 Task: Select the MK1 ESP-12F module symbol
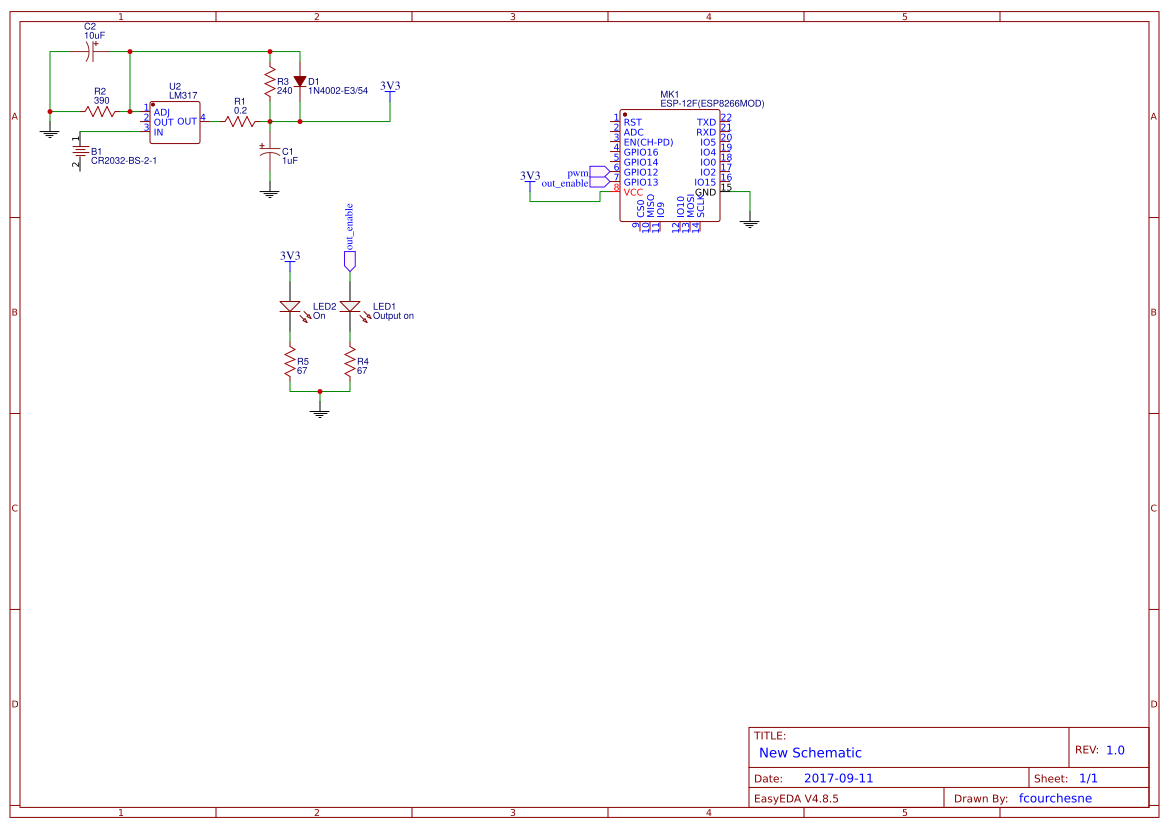coord(670,165)
